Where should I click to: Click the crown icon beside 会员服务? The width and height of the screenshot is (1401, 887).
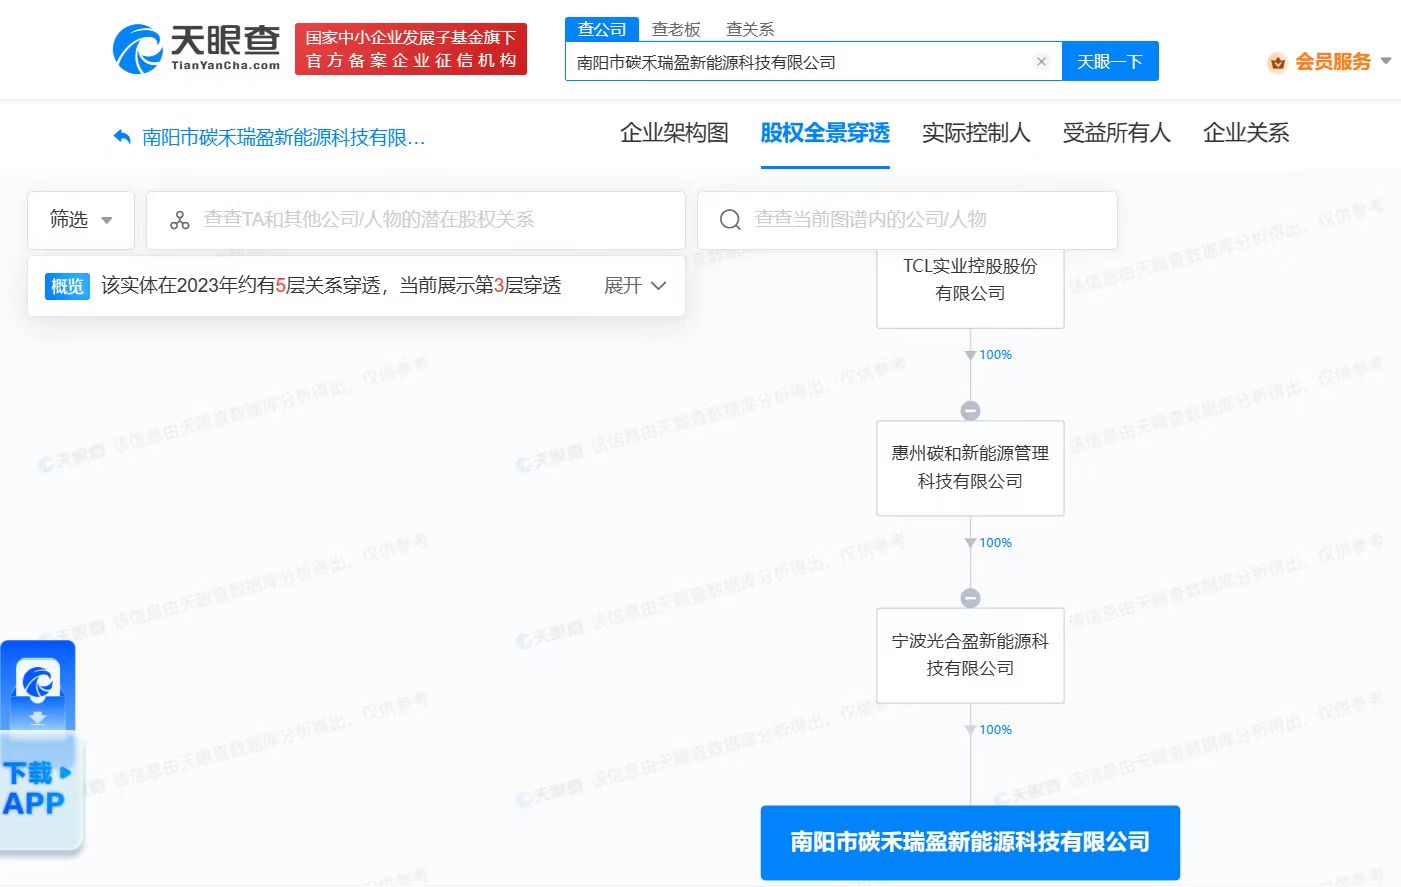click(1277, 62)
